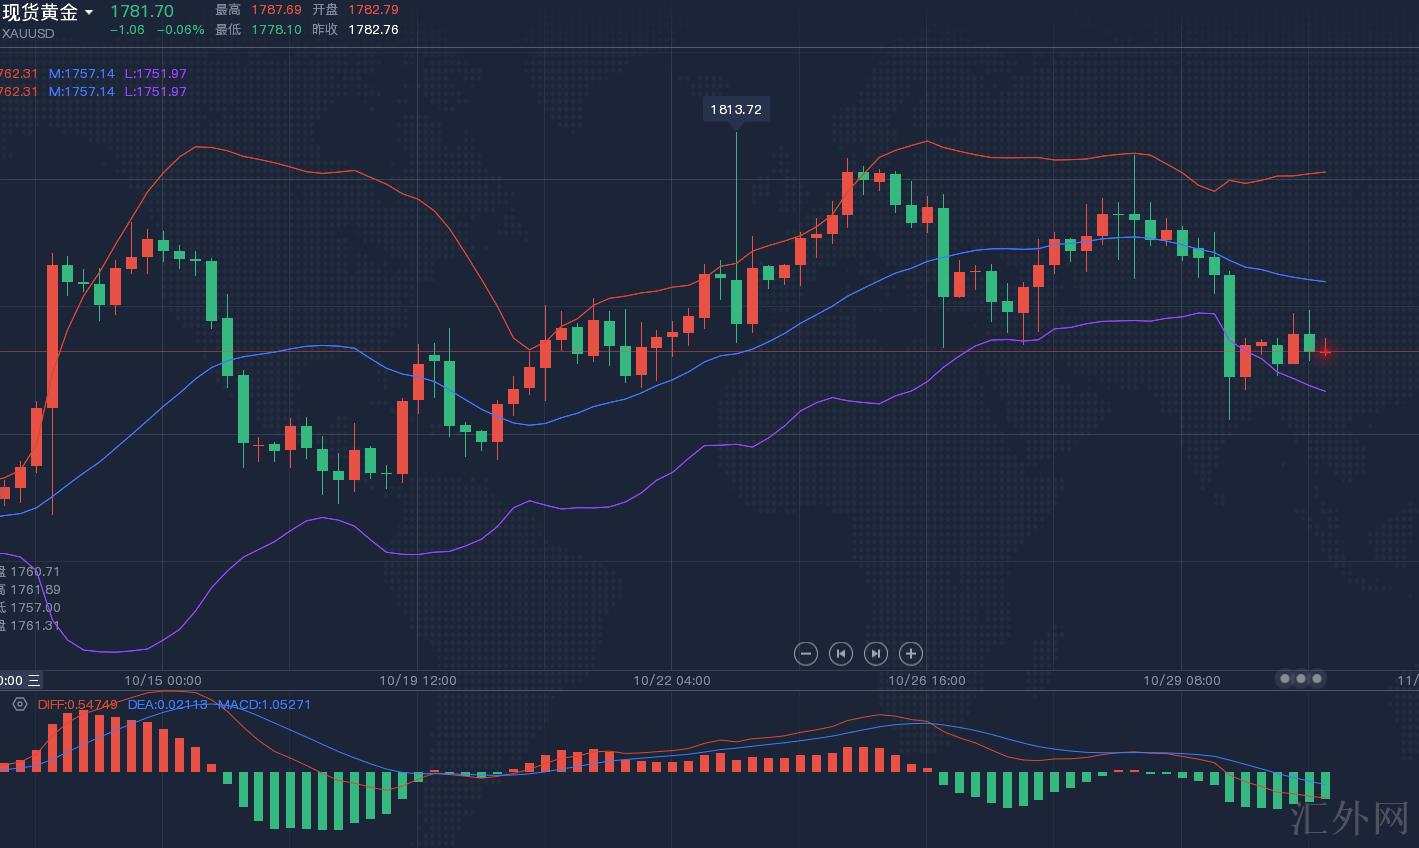
Task: Click the DEA:0.02113 indicator value
Action: (167, 704)
